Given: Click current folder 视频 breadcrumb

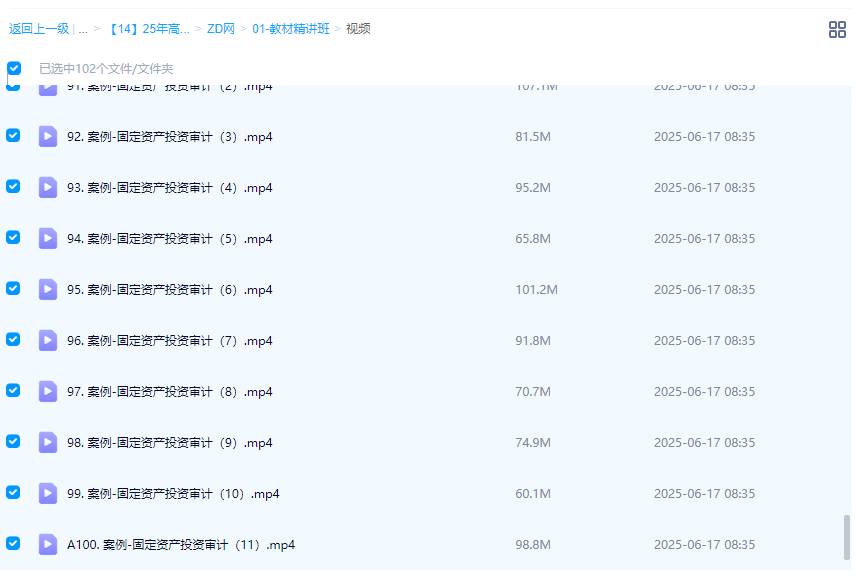Looking at the screenshot, I should (x=358, y=29).
